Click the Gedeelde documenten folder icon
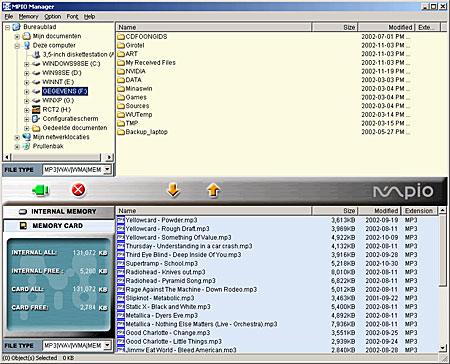This screenshot has height=364, width=450. point(36,128)
